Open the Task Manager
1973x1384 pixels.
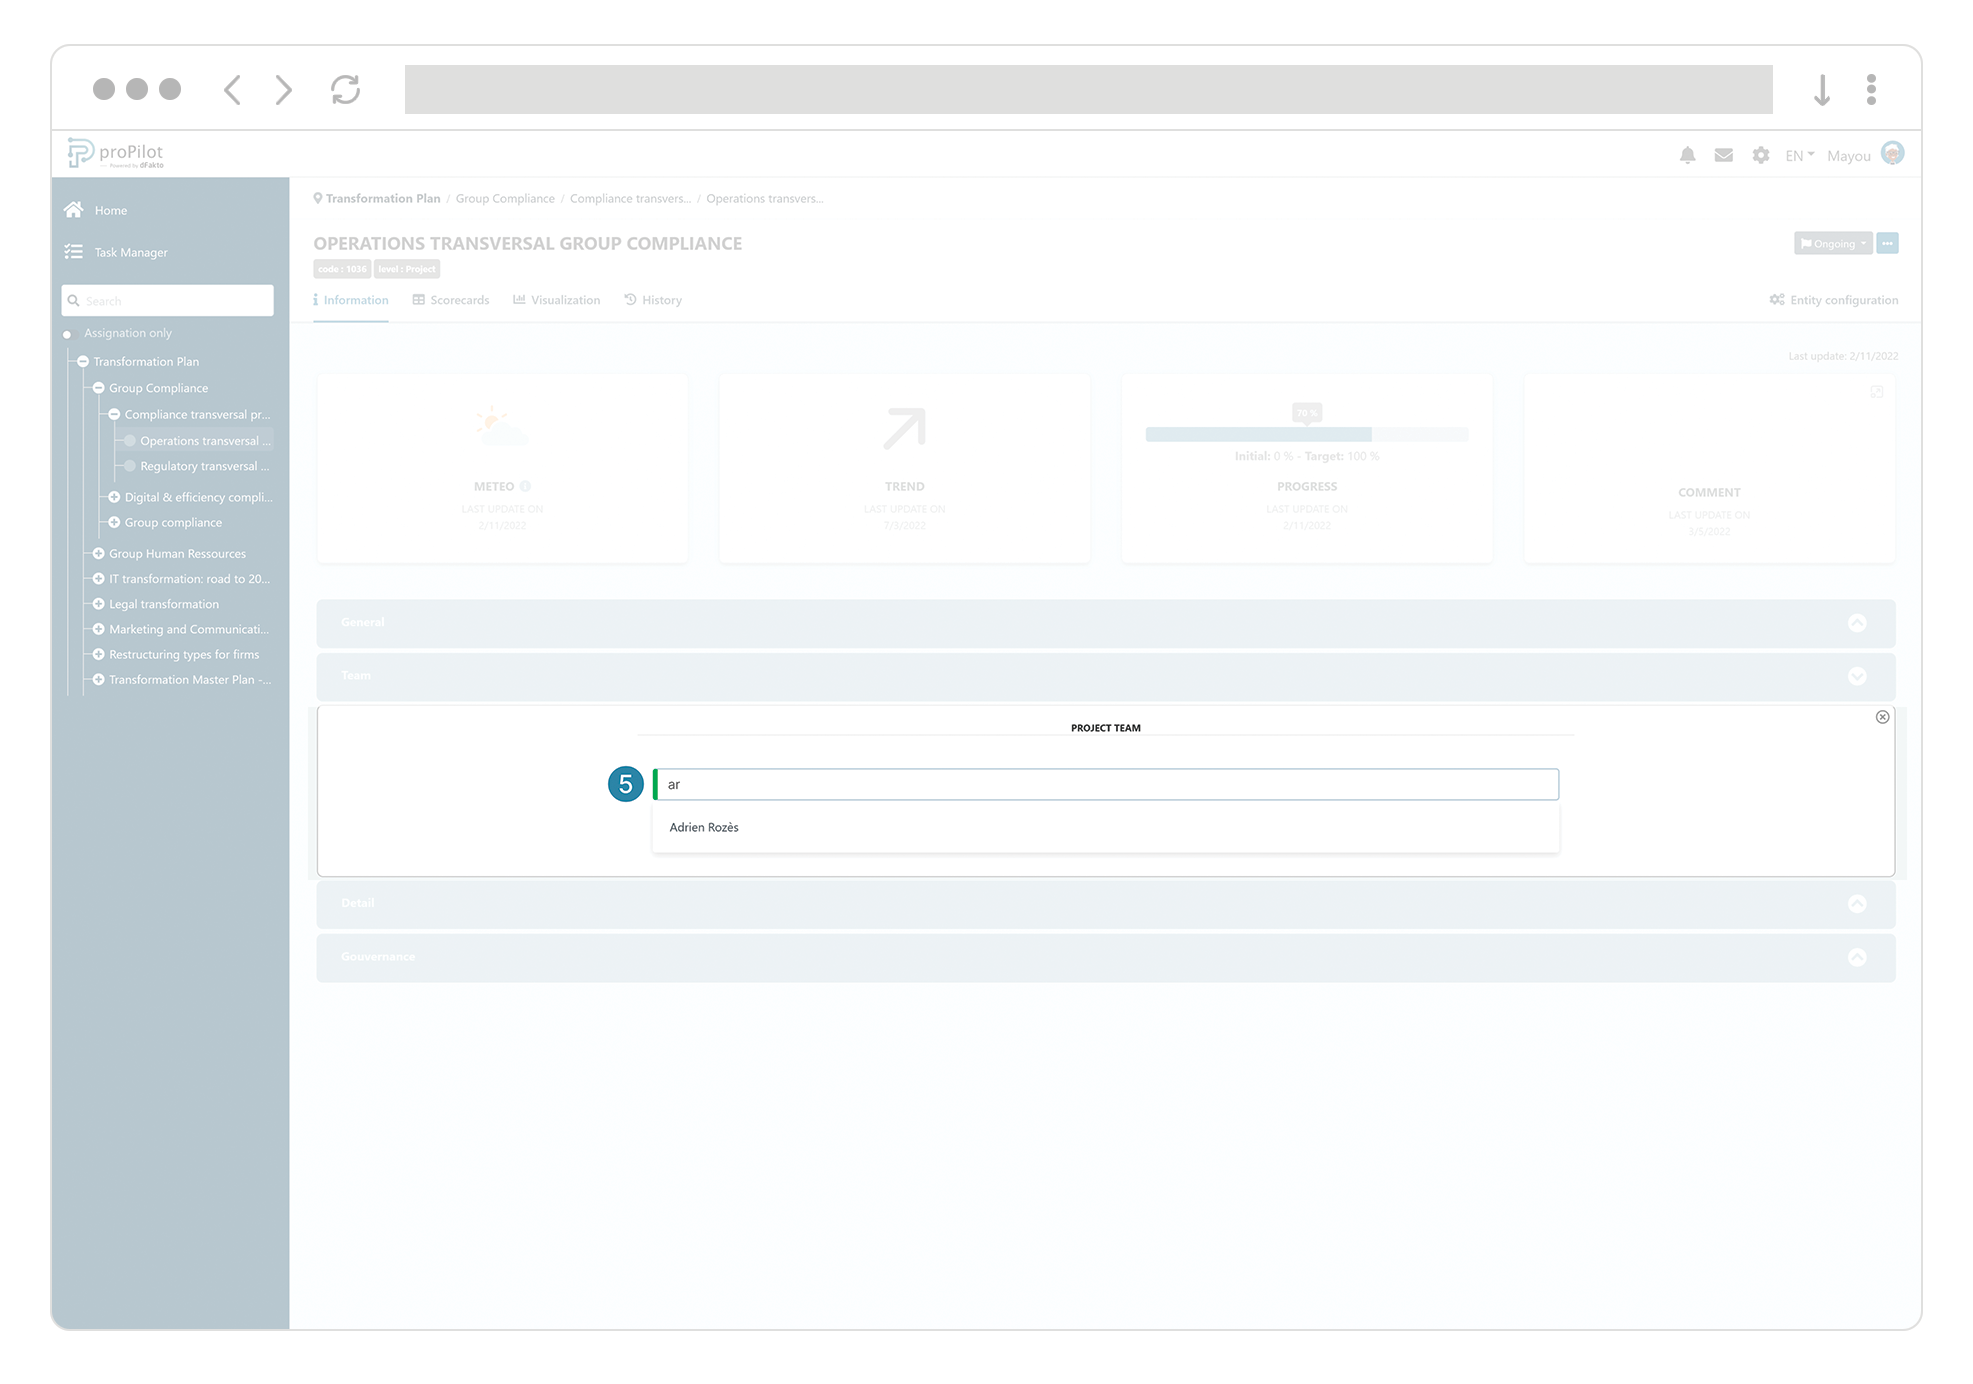(x=129, y=252)
